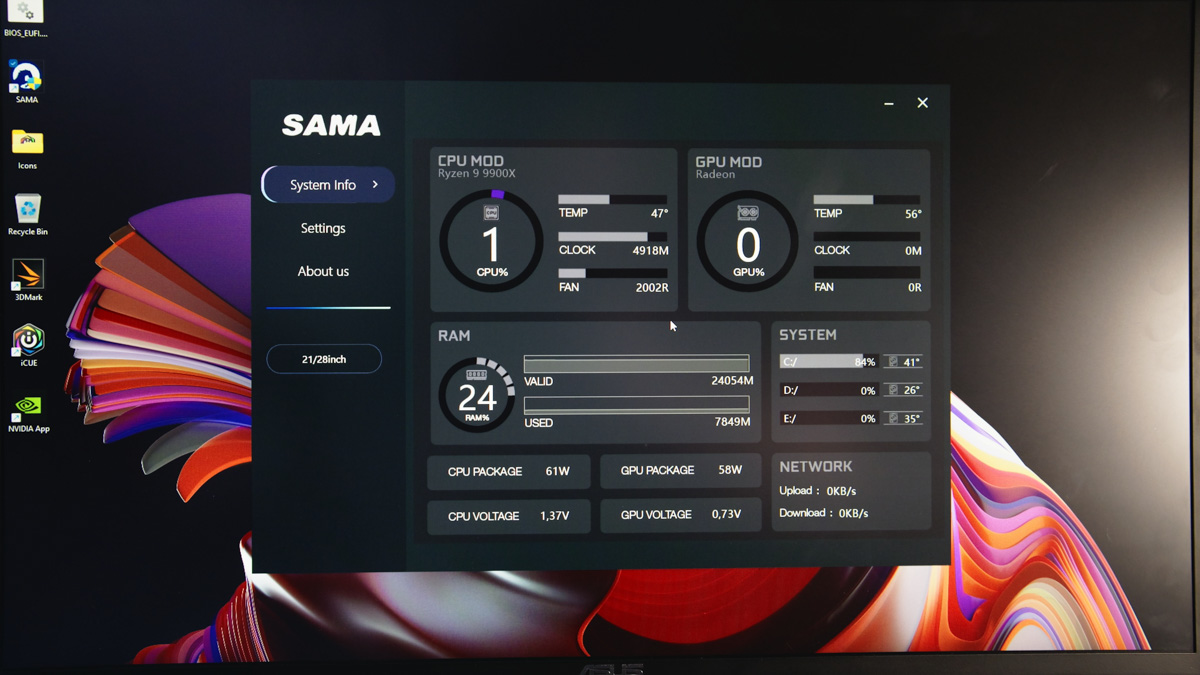The width and height of the screenshot is (1200, 675).
Task: Open the Recycle Bin
Action: [28, 215]
